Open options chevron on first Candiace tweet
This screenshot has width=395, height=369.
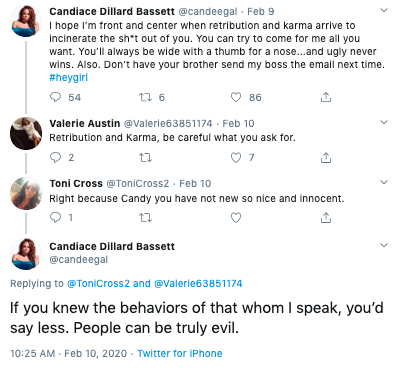click(x=384, y=10)
